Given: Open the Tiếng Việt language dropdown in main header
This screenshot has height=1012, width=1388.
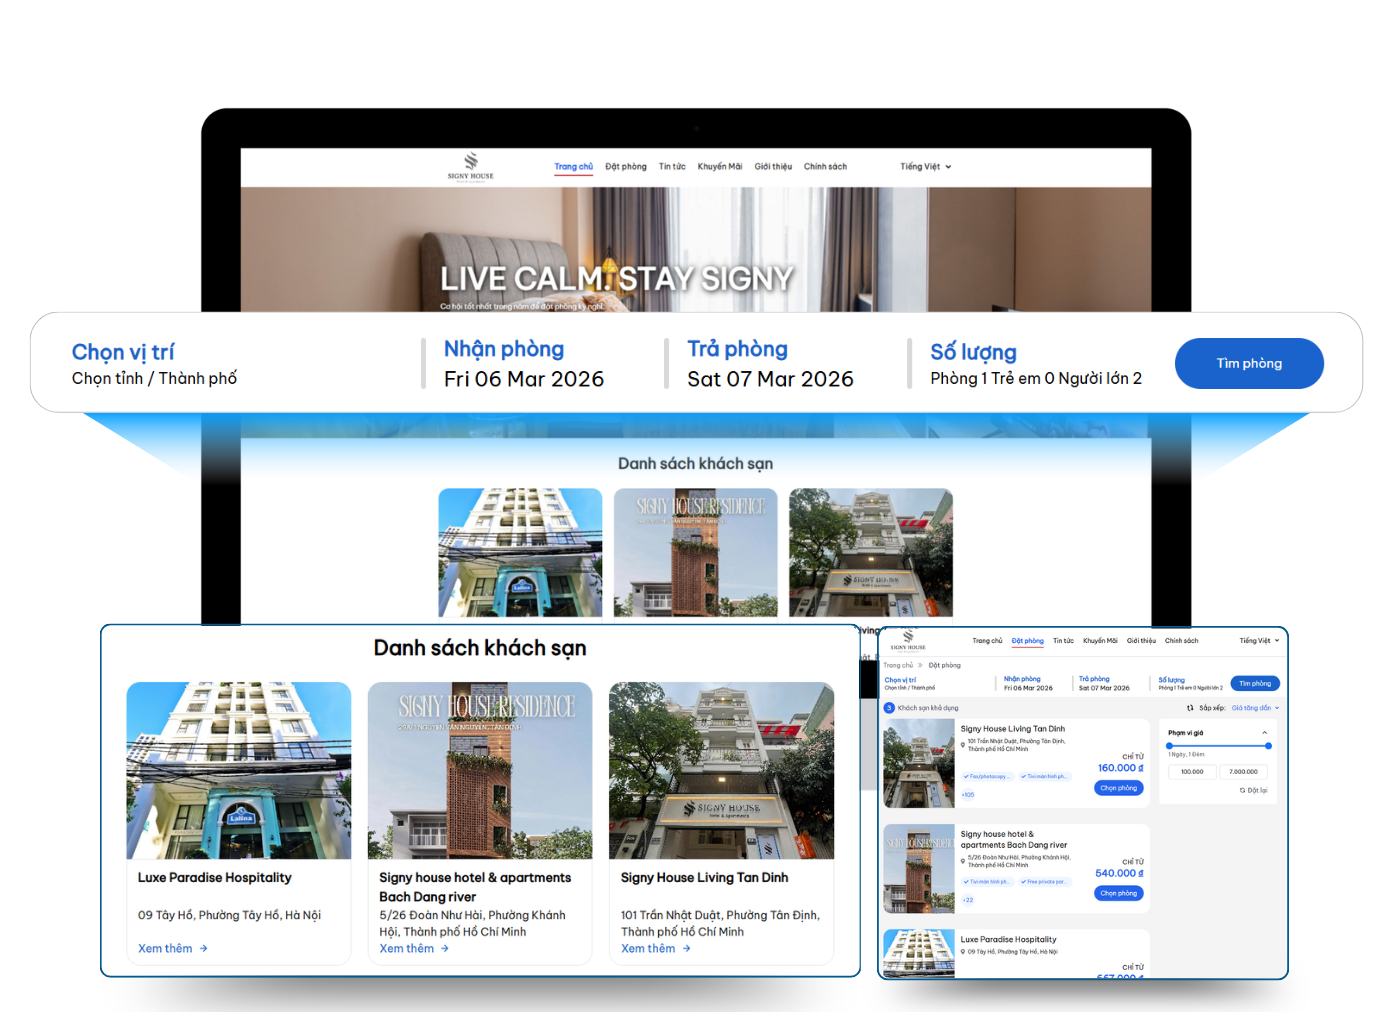Looking at the screenshot, I should click(x=925, y=167).
